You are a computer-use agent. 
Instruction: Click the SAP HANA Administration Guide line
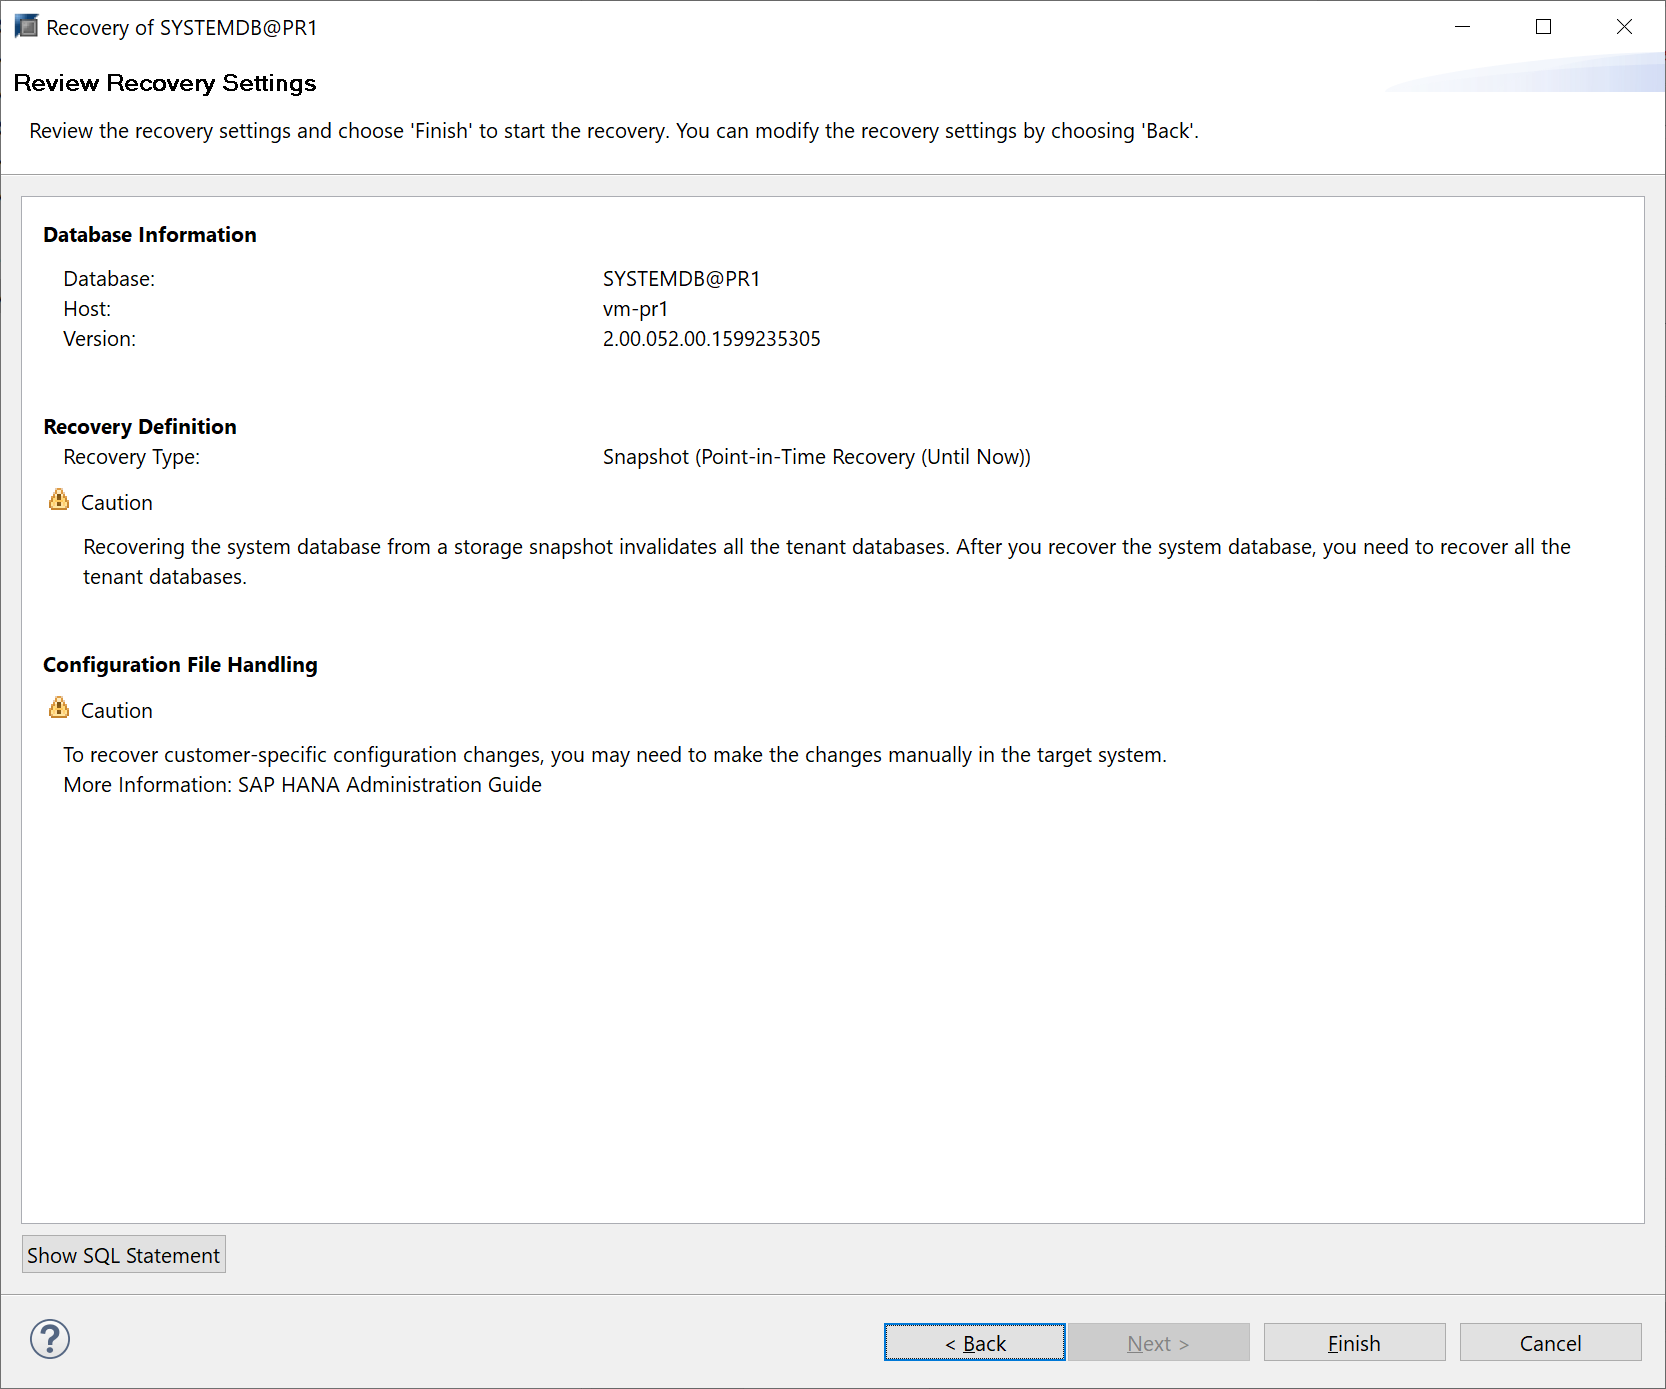pyautogui.click(x=302, y=785)
